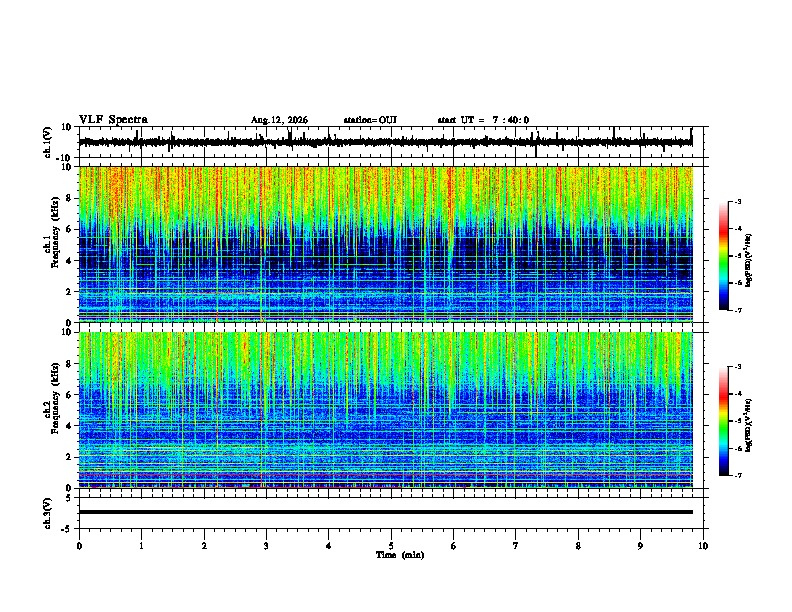Click the ch.2 frequency spectrogram panel
Screen dimensions: 792x612
click(x=386, y=410)
